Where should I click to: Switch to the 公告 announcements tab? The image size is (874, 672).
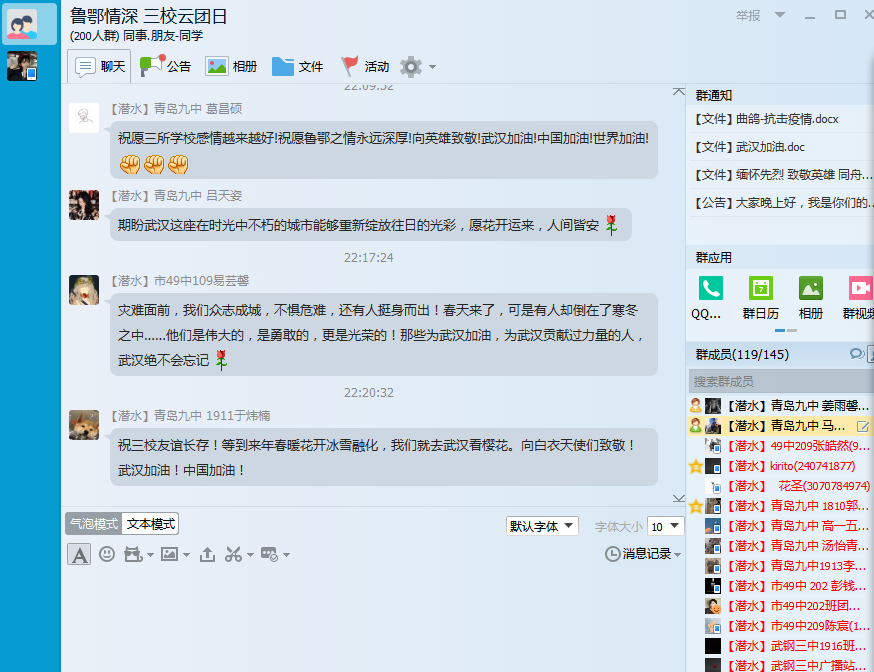click(x=170, y=66)
